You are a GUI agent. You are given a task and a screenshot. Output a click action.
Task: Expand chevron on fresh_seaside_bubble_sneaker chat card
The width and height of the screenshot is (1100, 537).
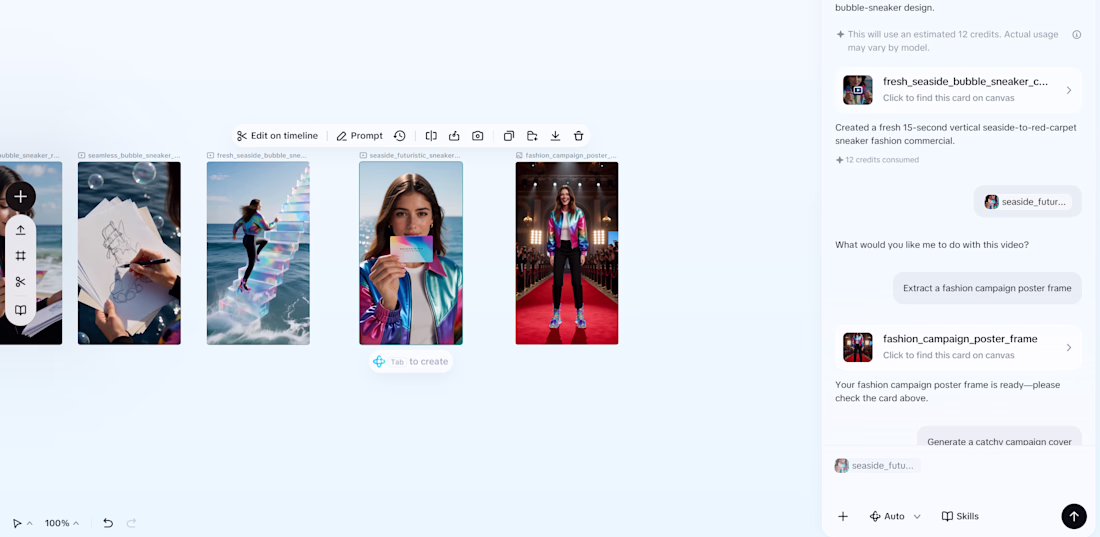[1068, 90]
